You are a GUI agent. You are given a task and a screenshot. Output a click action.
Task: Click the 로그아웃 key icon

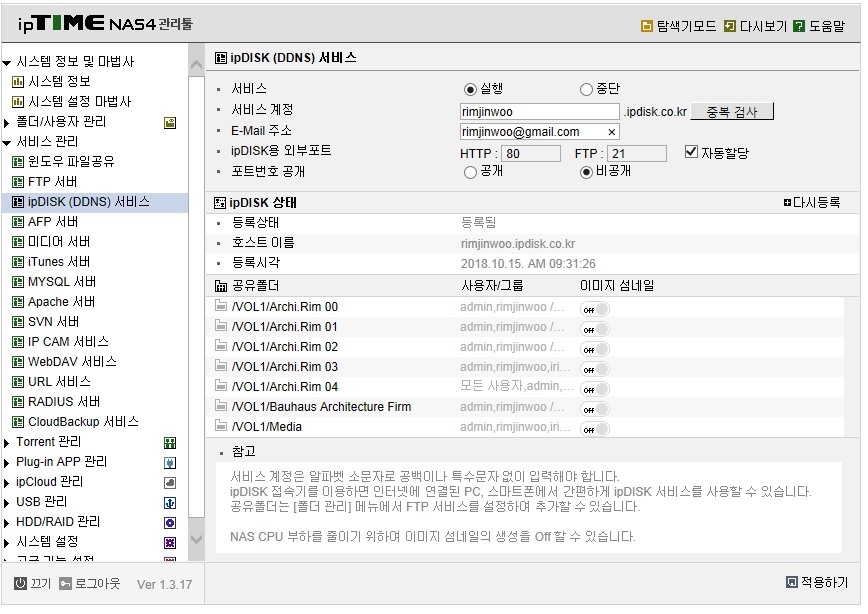65,584
